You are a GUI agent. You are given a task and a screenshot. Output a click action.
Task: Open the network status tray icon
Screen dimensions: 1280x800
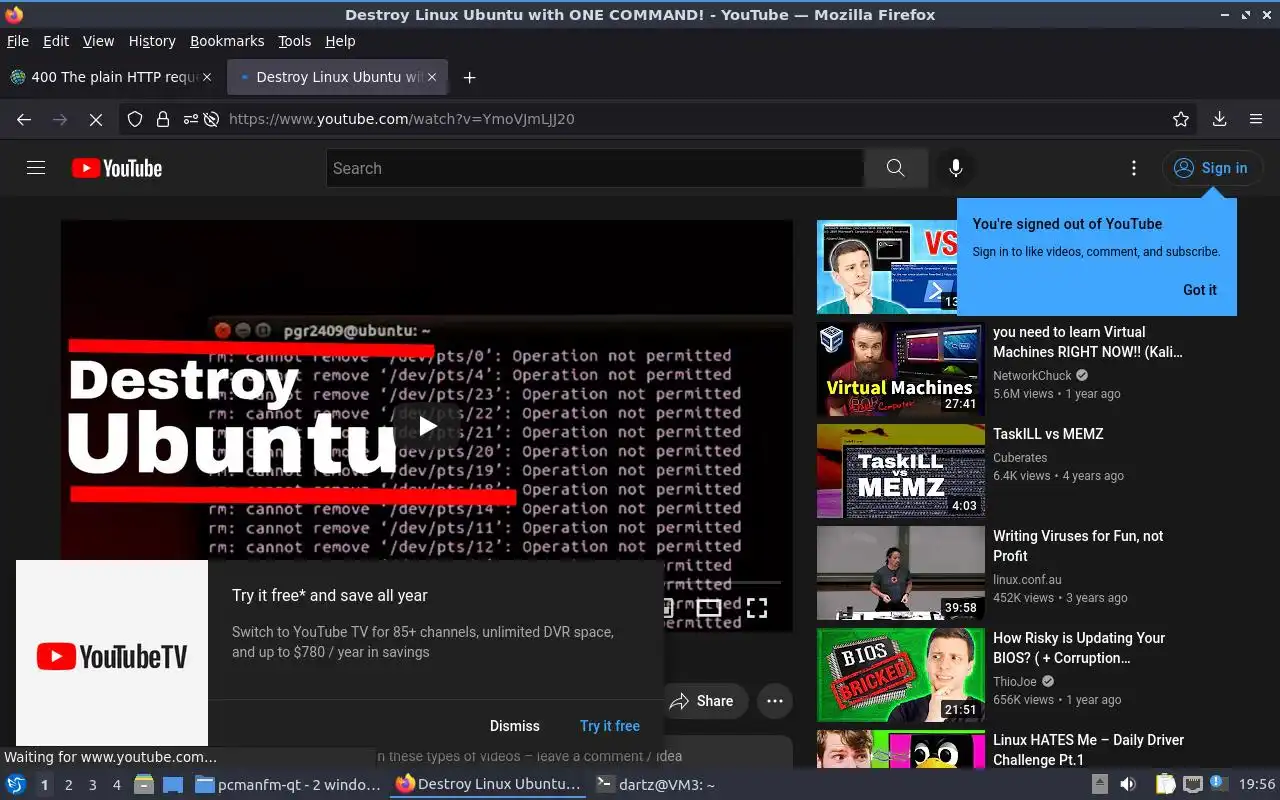coord(1192,784)
